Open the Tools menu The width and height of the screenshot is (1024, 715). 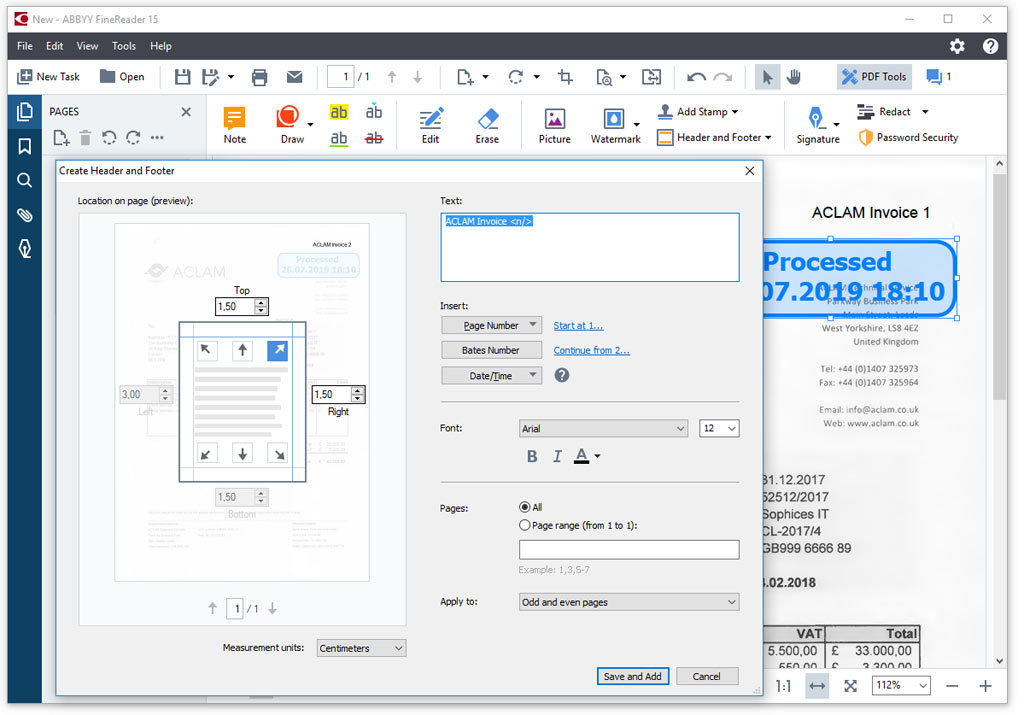pos(124,46)
